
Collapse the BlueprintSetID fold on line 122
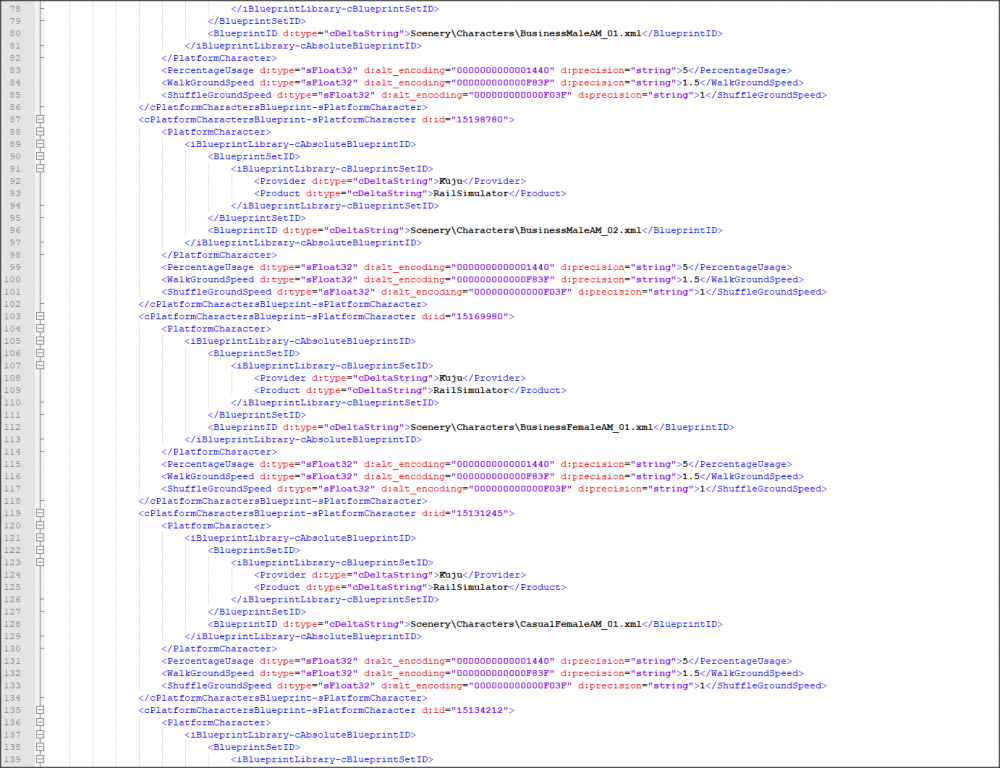coord(40,550)
